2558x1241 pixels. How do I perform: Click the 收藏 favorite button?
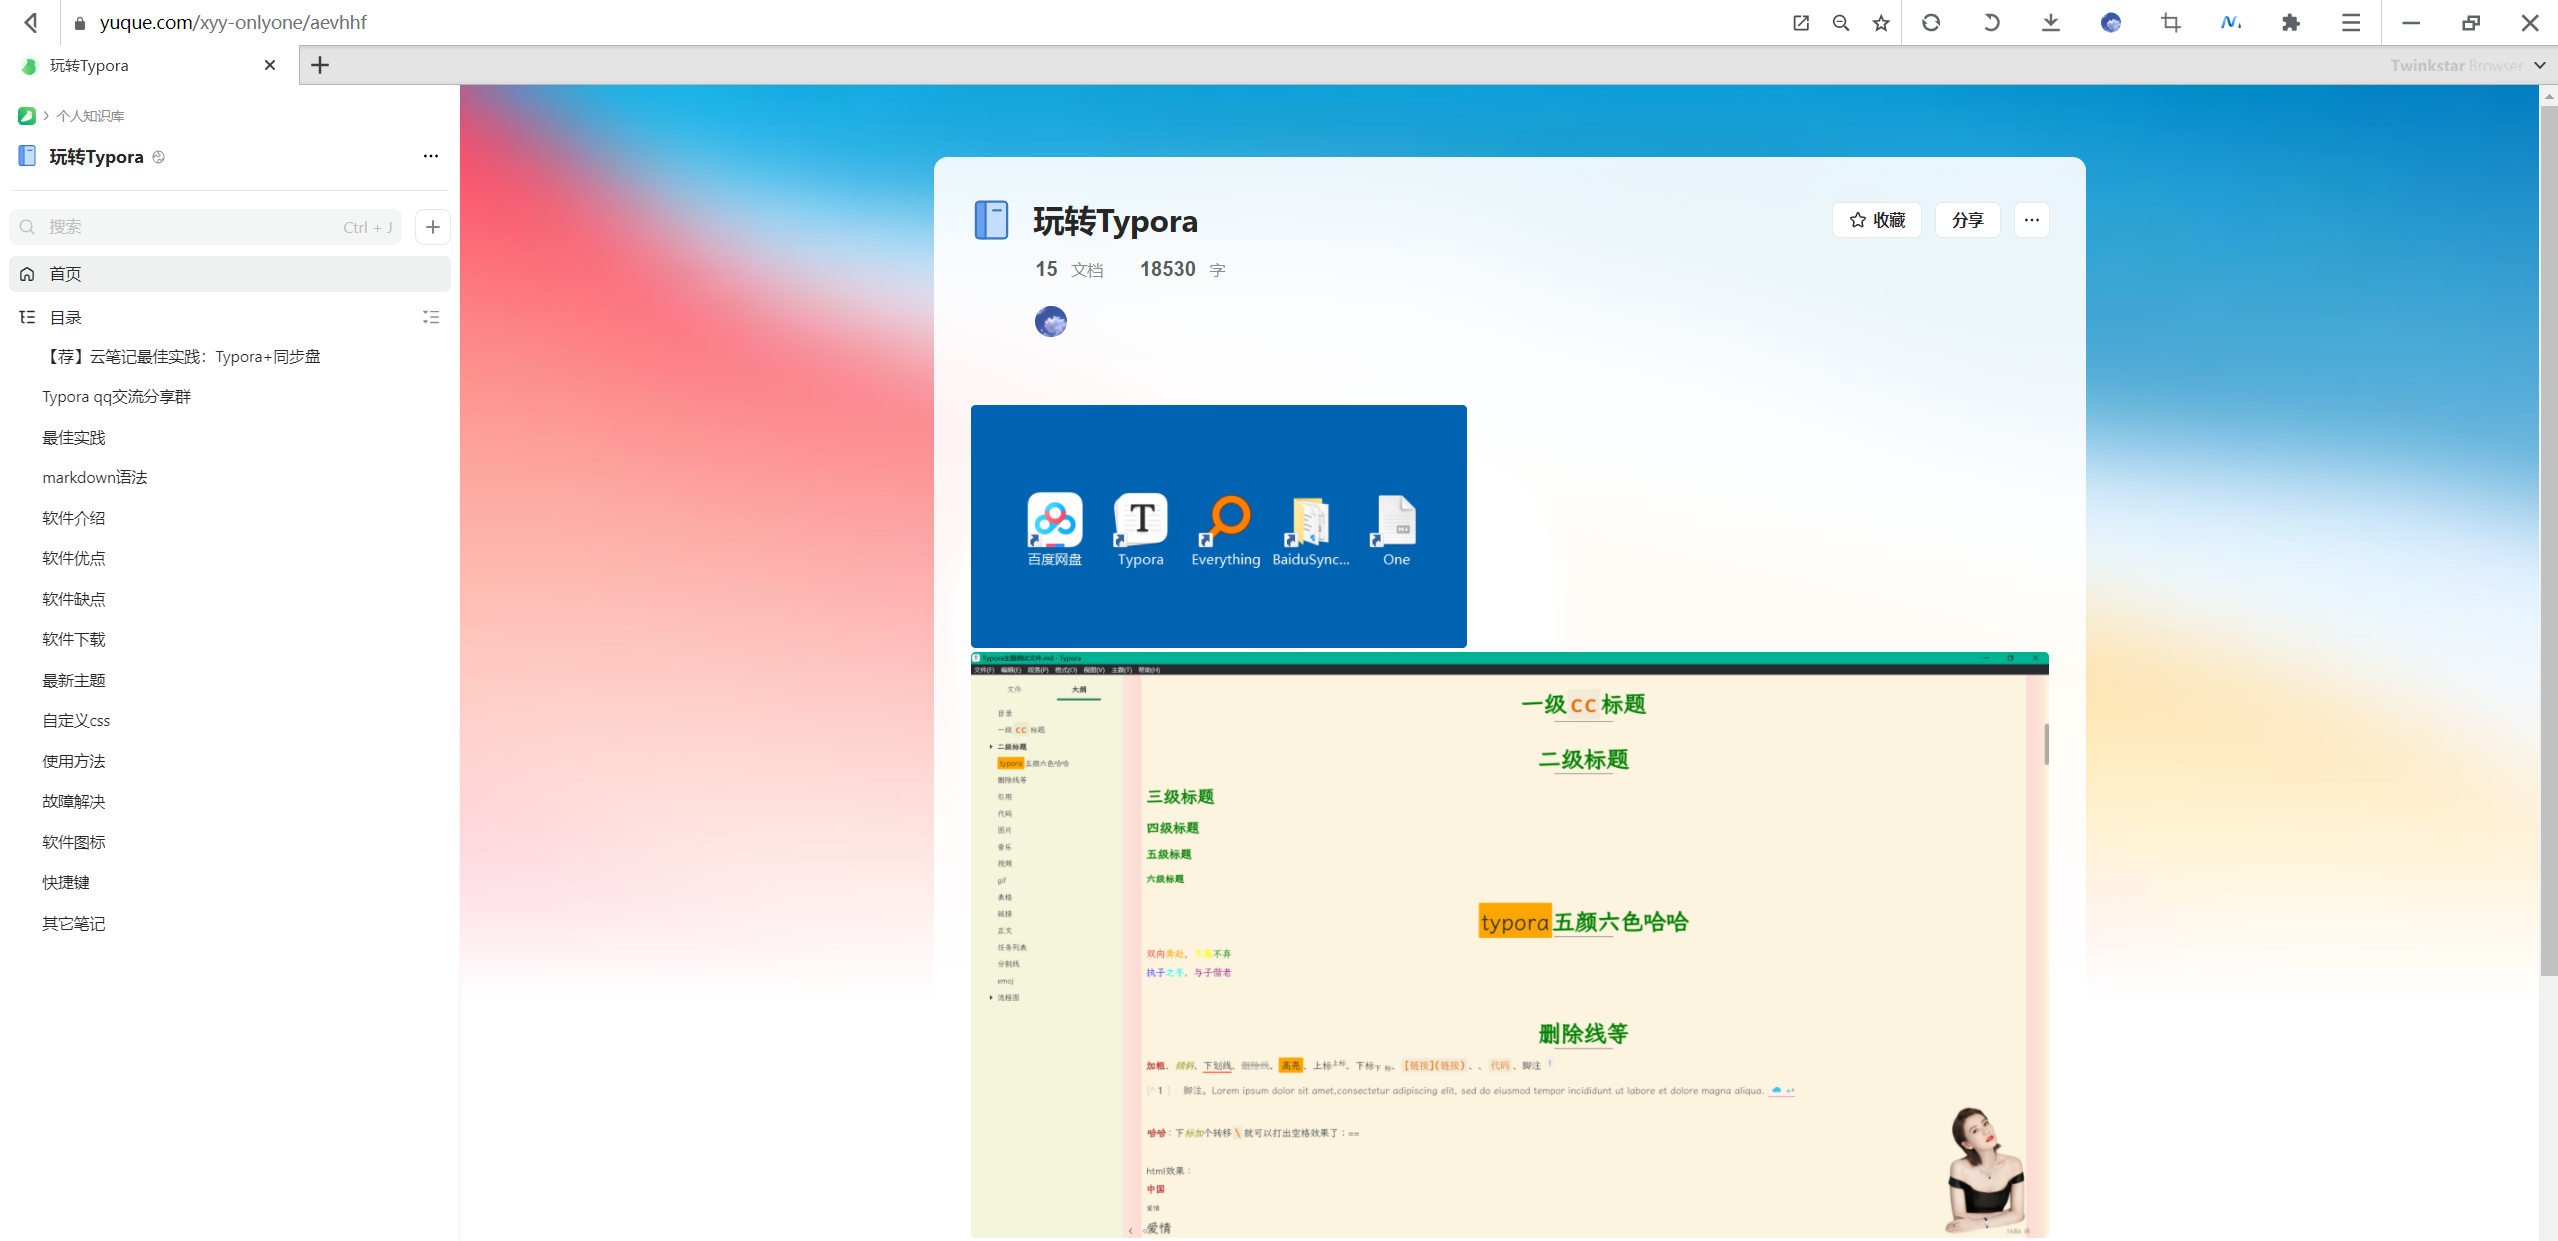(x=1877, y=220)
